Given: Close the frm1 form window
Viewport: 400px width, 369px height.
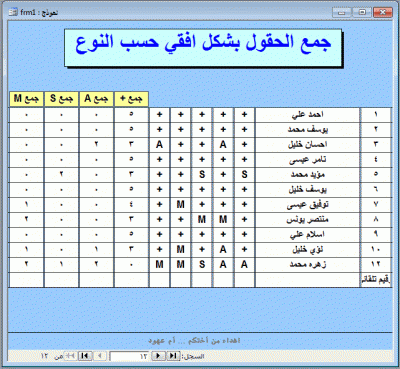Looking at the screenshot, I should 383,12.
